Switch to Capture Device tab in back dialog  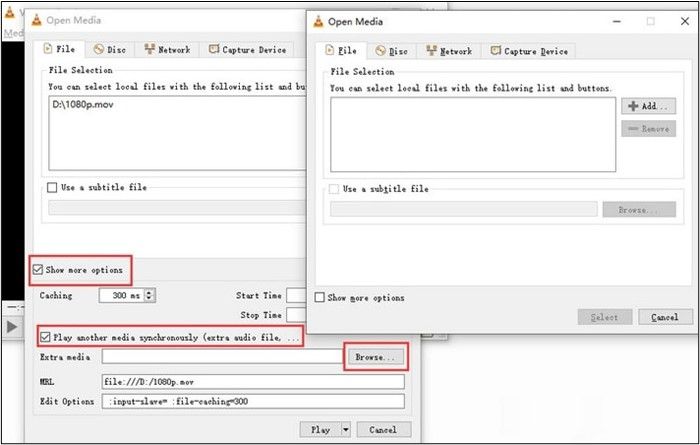click(247, 50)
